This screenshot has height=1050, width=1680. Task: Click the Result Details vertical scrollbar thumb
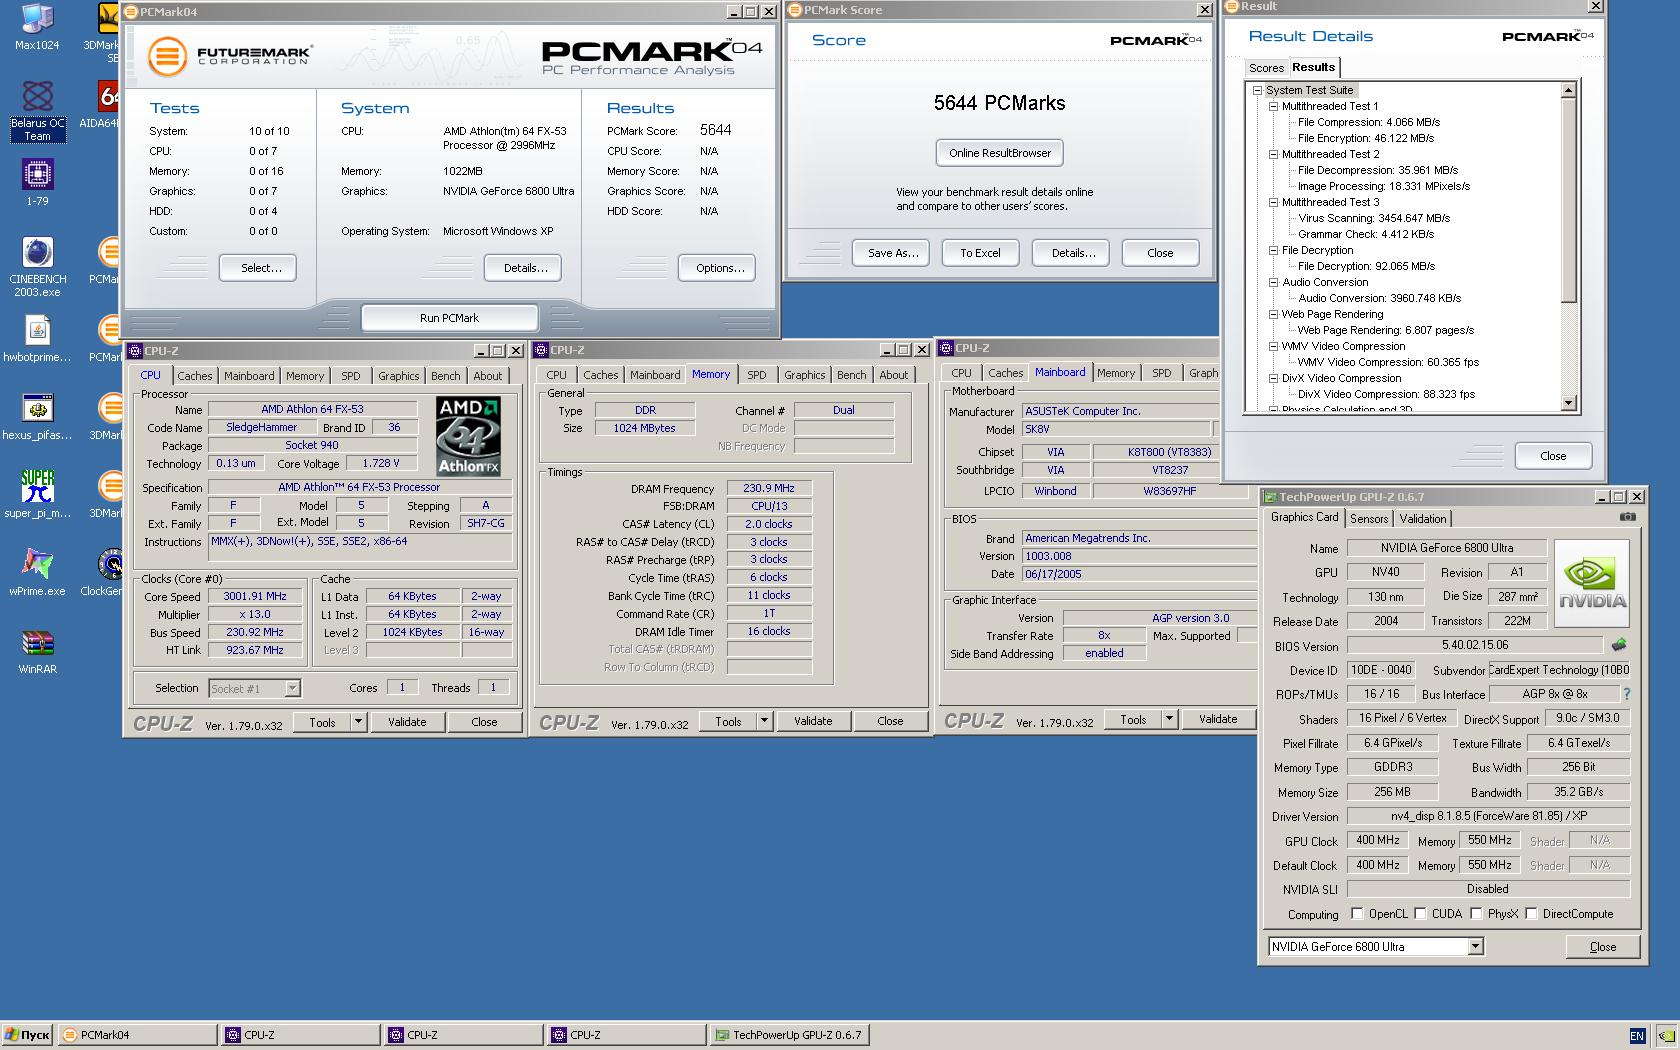pyautogui.click(x=1568, y=200)
